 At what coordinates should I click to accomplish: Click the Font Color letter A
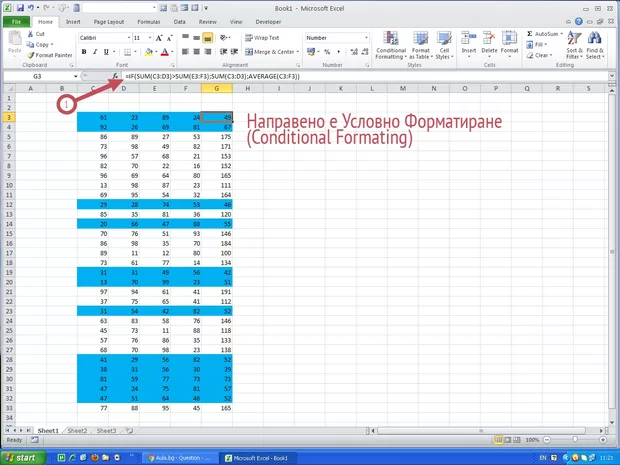[x=165, y=52]
